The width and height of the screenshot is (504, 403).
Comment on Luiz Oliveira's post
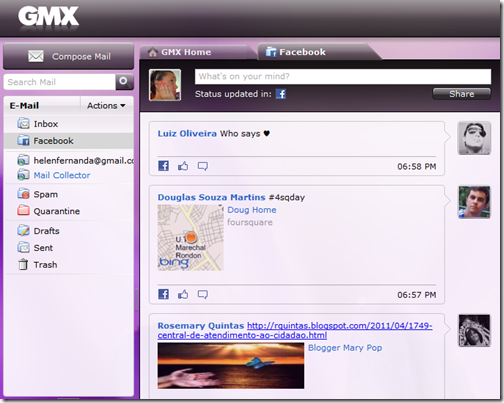(203, 166)
